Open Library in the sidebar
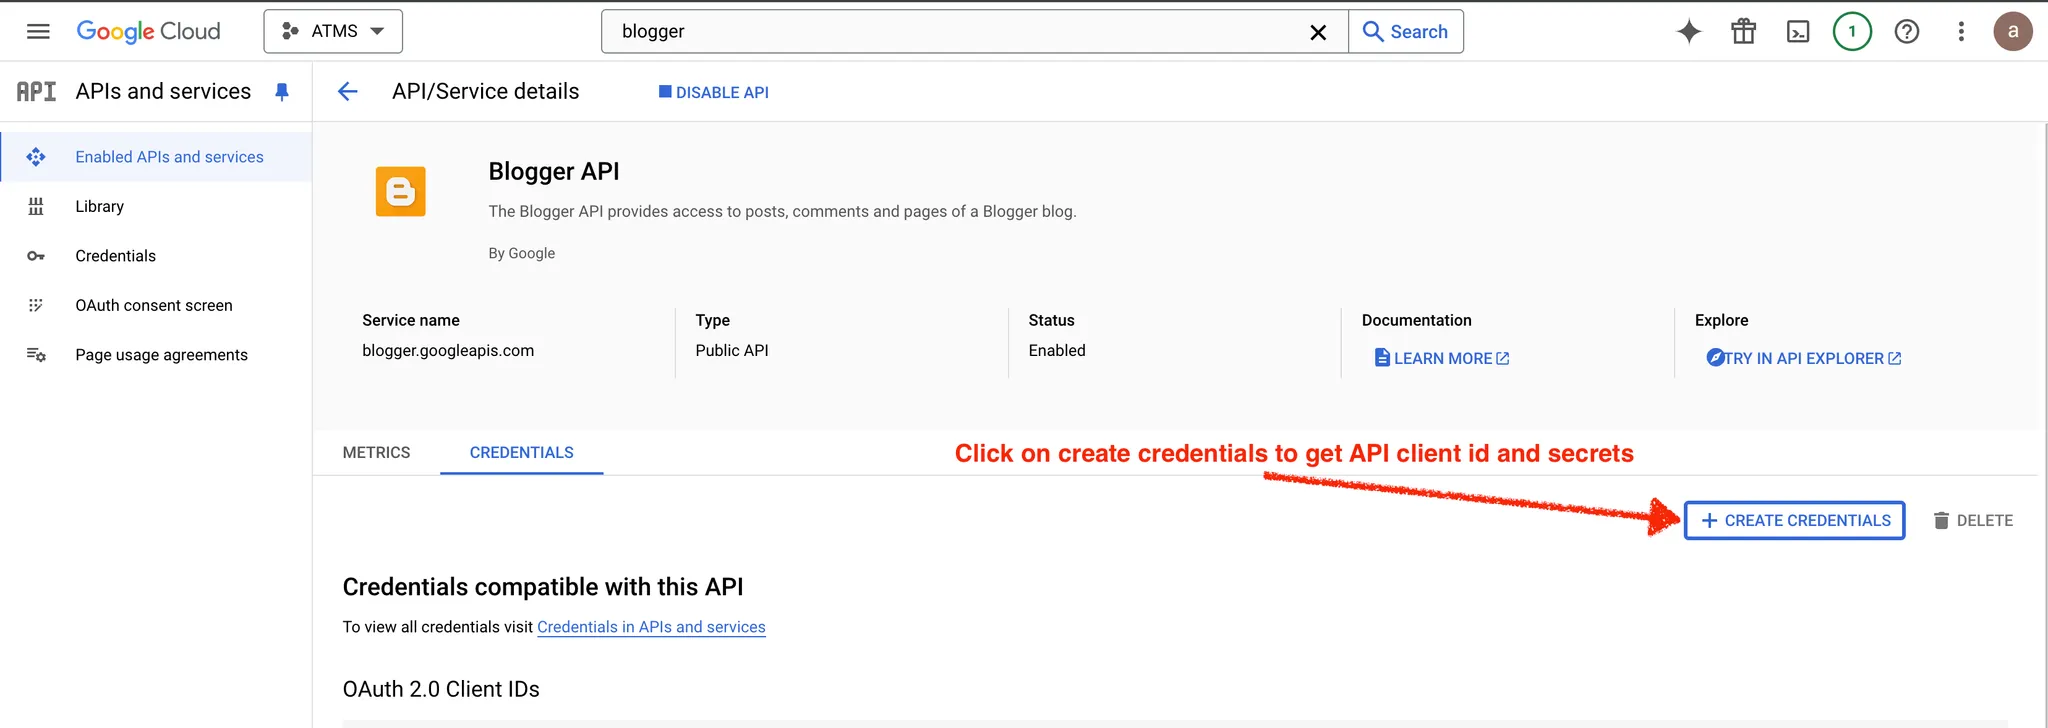The width and height of the screenshot is (2048, 728). (100, 206)
